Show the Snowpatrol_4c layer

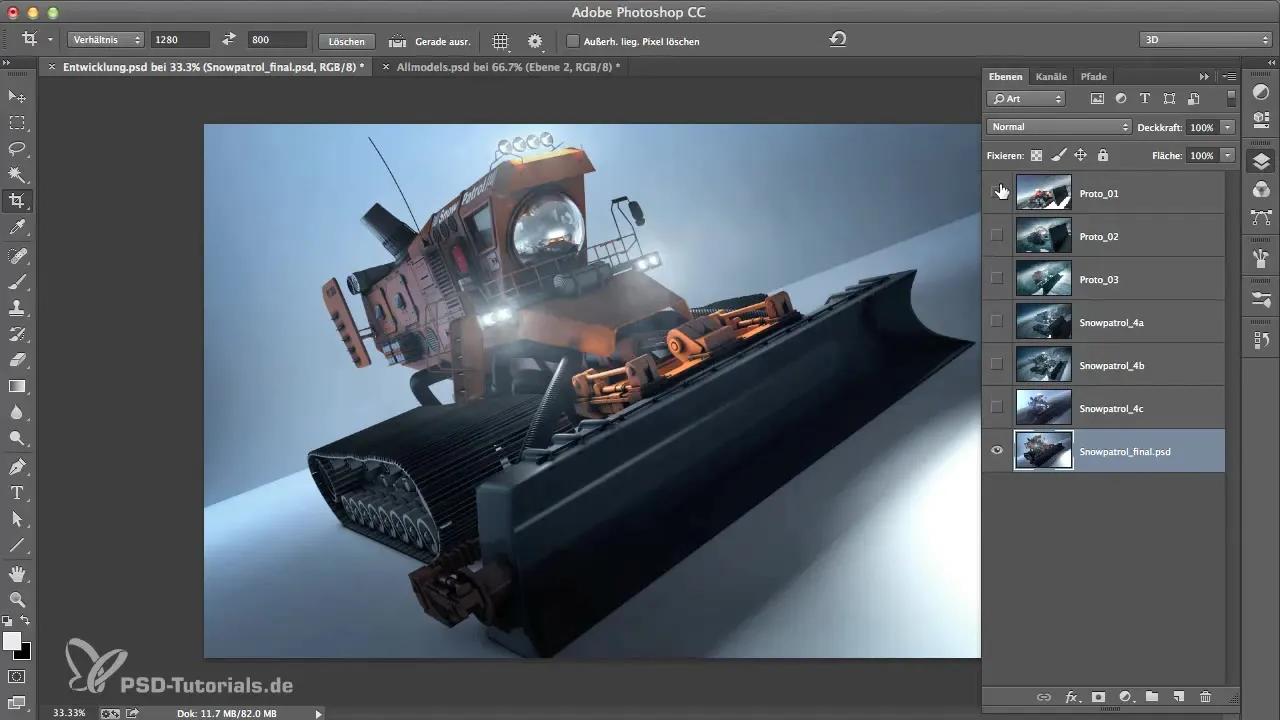pyautogui.click(x=996, y=408)
